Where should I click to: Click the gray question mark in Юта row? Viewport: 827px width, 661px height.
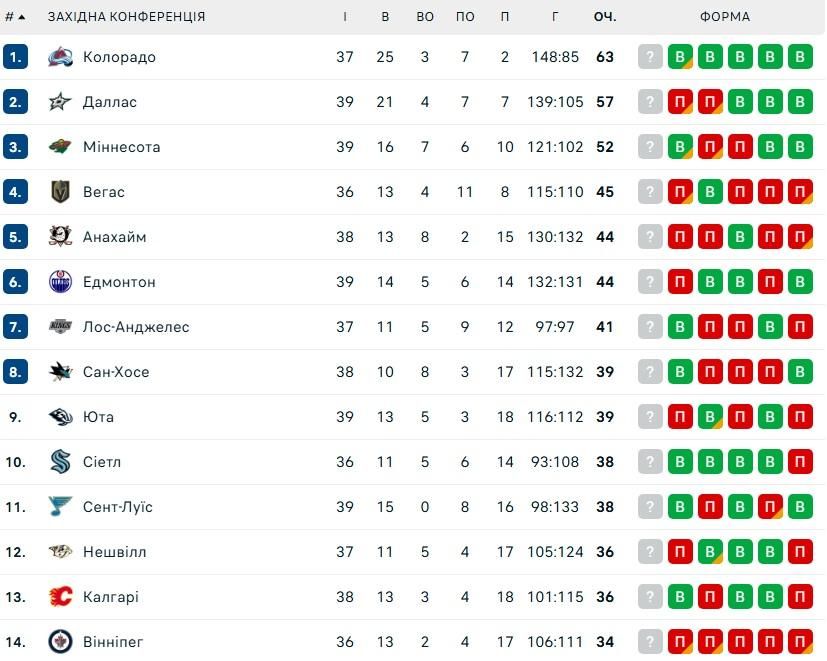pyautogui.click(x=651, y=417)
